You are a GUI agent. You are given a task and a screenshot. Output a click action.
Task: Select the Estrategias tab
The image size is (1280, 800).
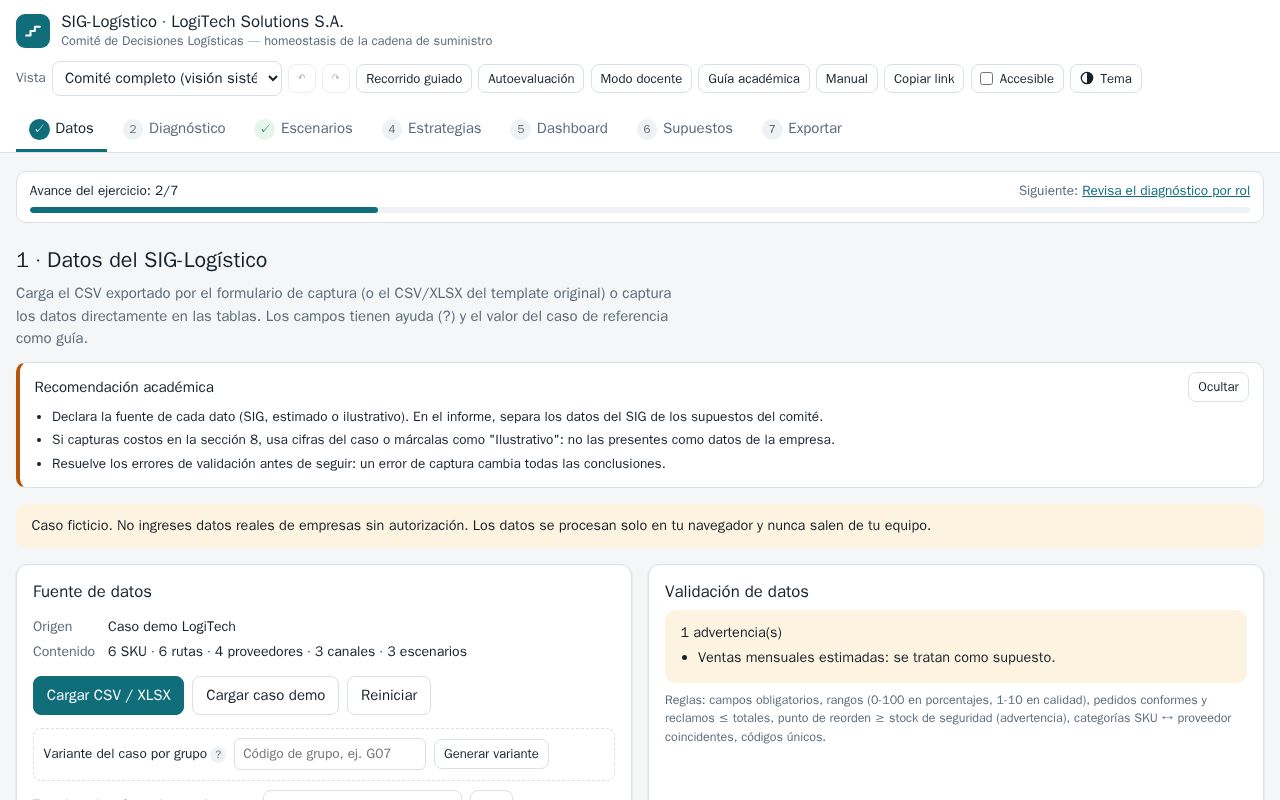(432, 129)
